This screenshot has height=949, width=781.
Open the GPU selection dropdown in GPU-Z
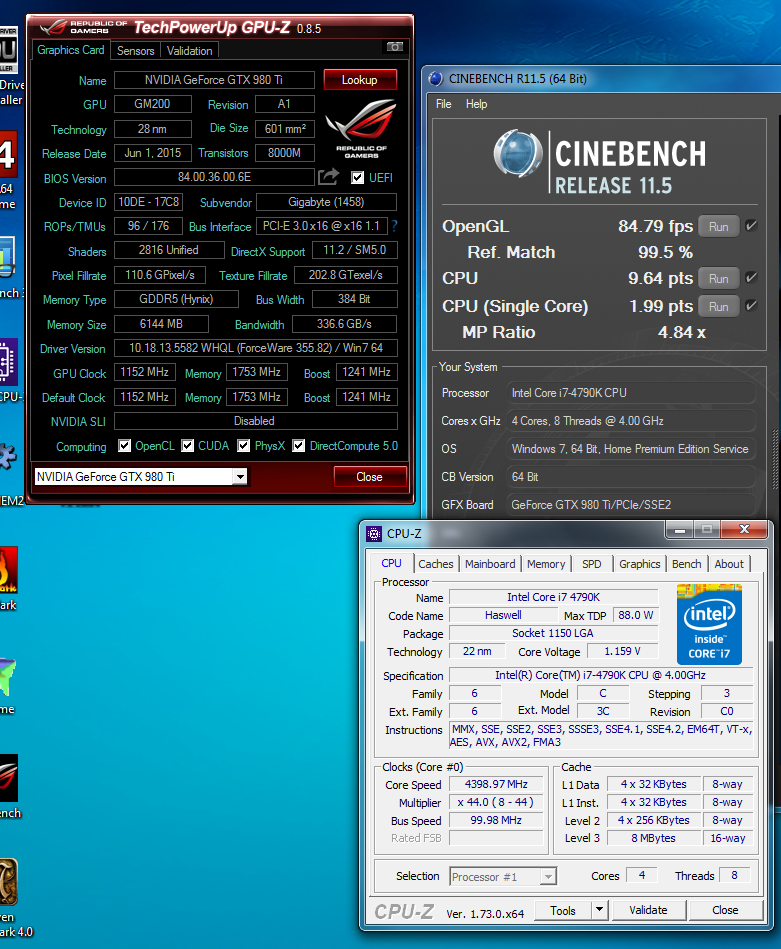[240, 477]
